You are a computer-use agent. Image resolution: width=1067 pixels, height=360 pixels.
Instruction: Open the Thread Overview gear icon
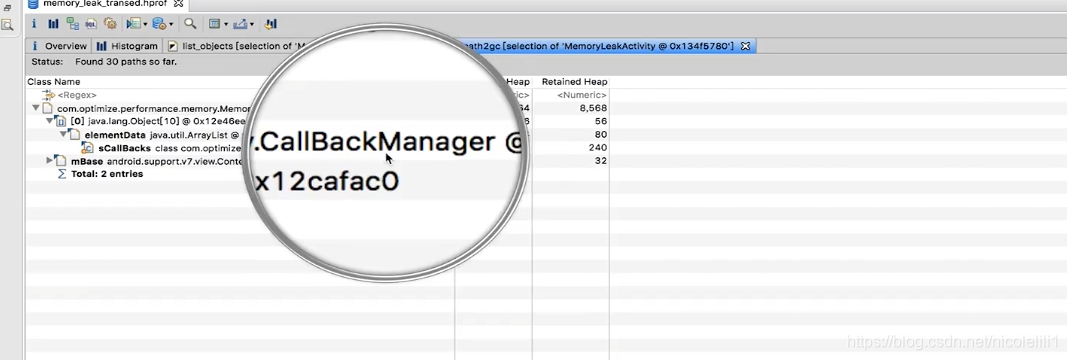pyautogui.click(x=110, y=24)
